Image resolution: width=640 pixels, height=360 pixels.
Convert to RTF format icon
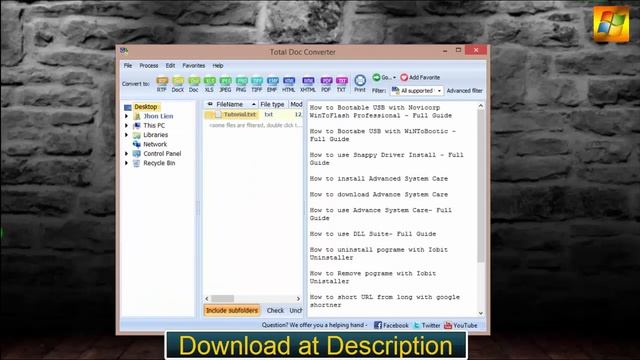pyautogui.click(x=162, y=84)
